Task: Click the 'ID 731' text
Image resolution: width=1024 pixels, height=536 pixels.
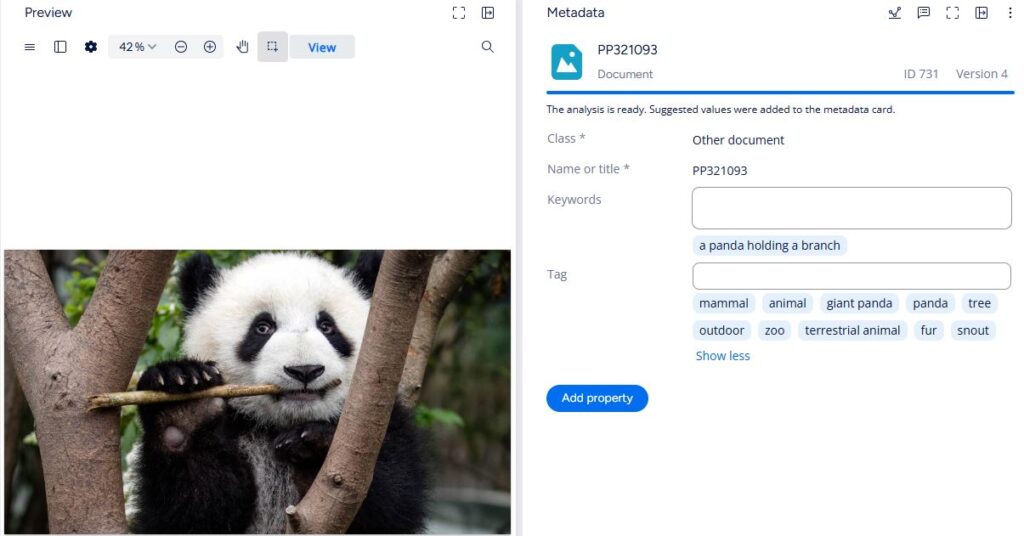Action: click(921, 74)
